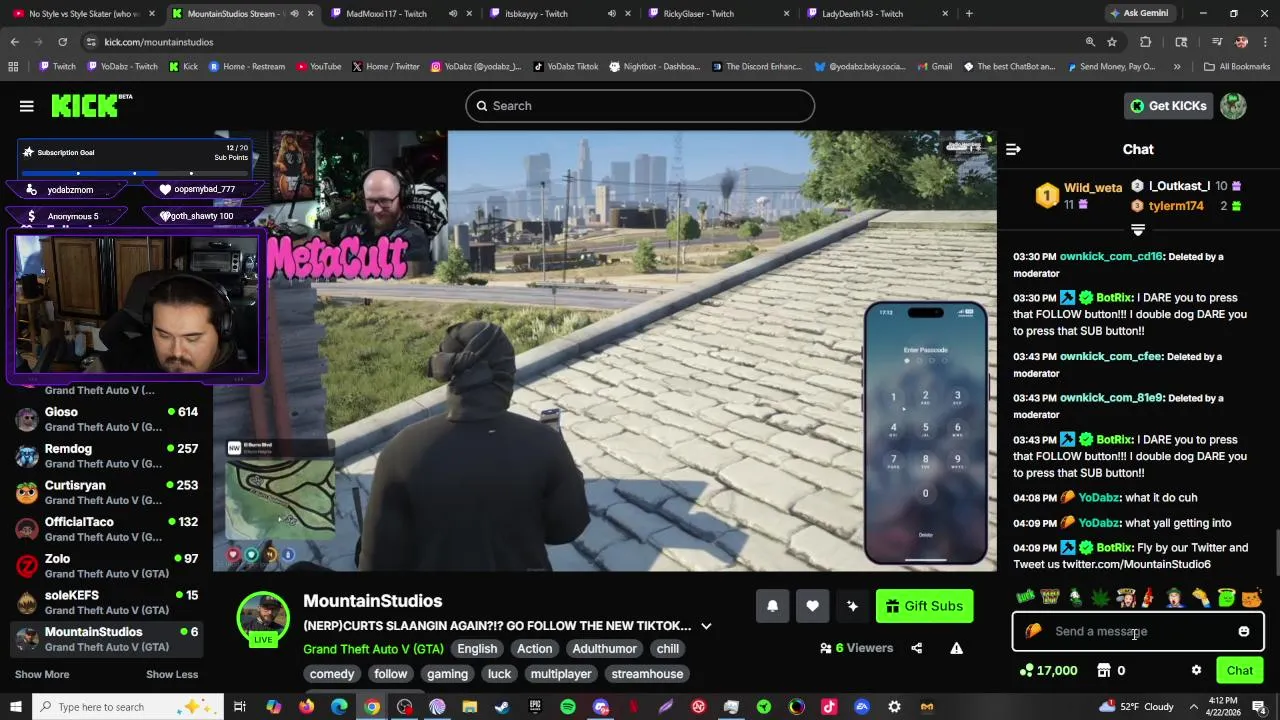
Task: Open the All Bookmarks folder
Action: (x=1237, y=67)
